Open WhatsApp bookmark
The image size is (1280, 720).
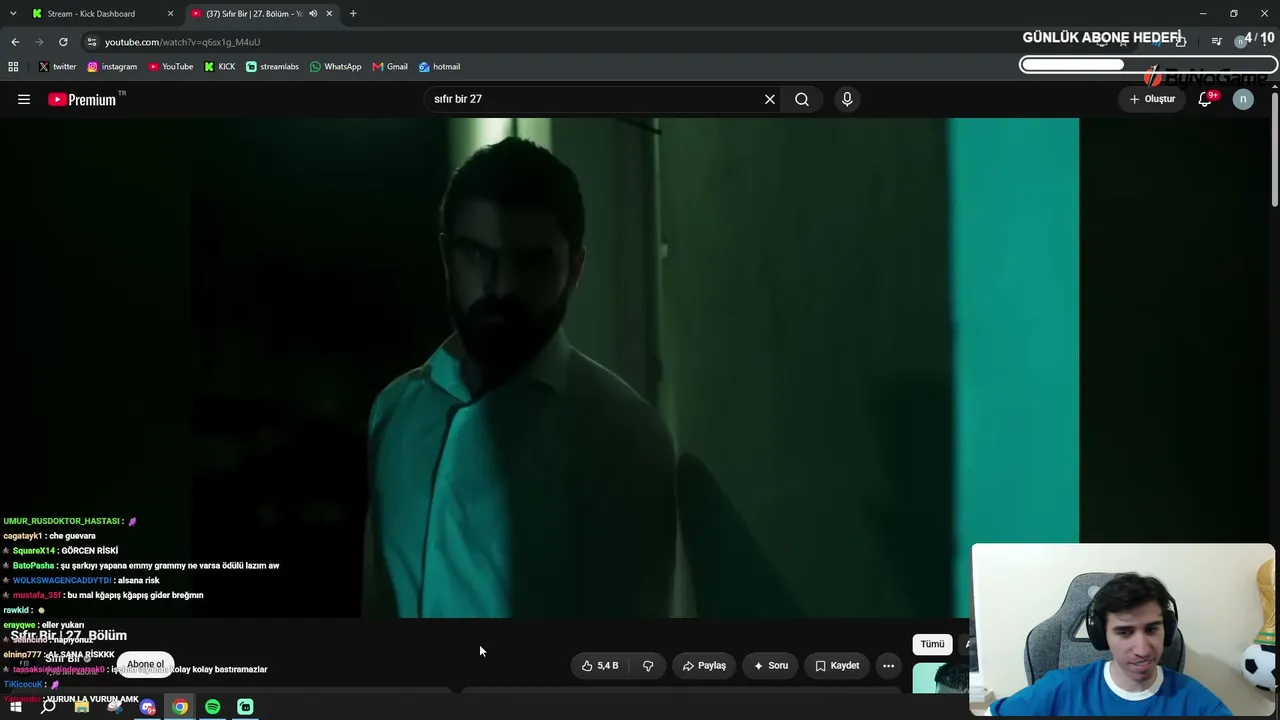pos(336,67)
